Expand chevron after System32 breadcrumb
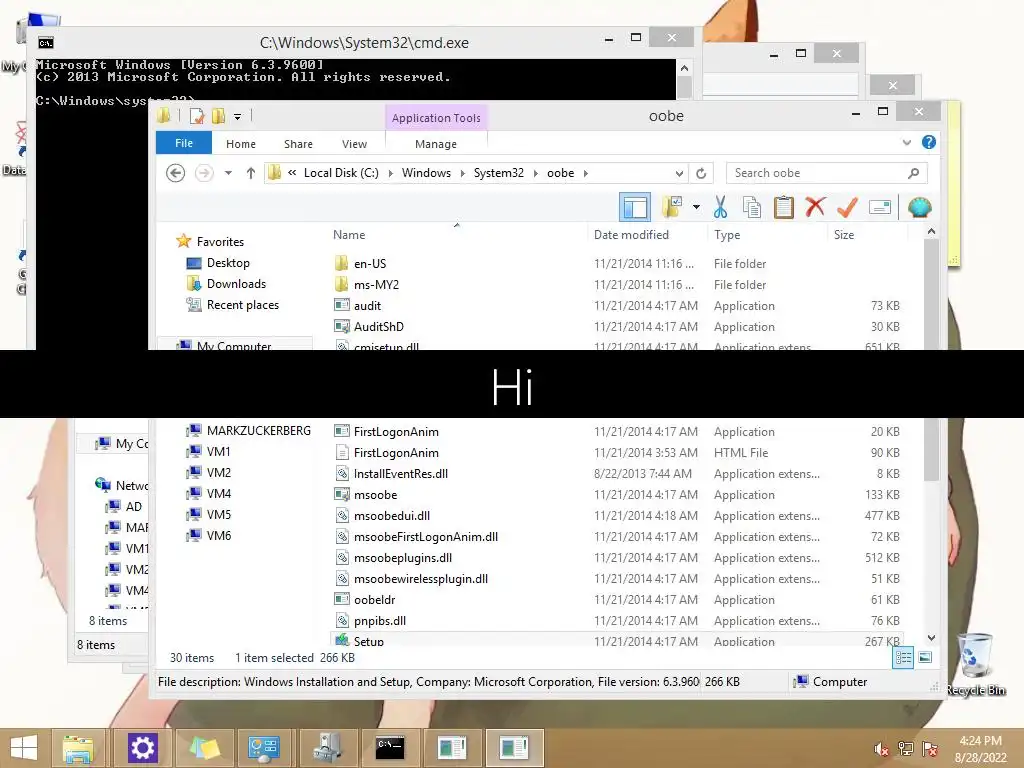 click(536, 173)
